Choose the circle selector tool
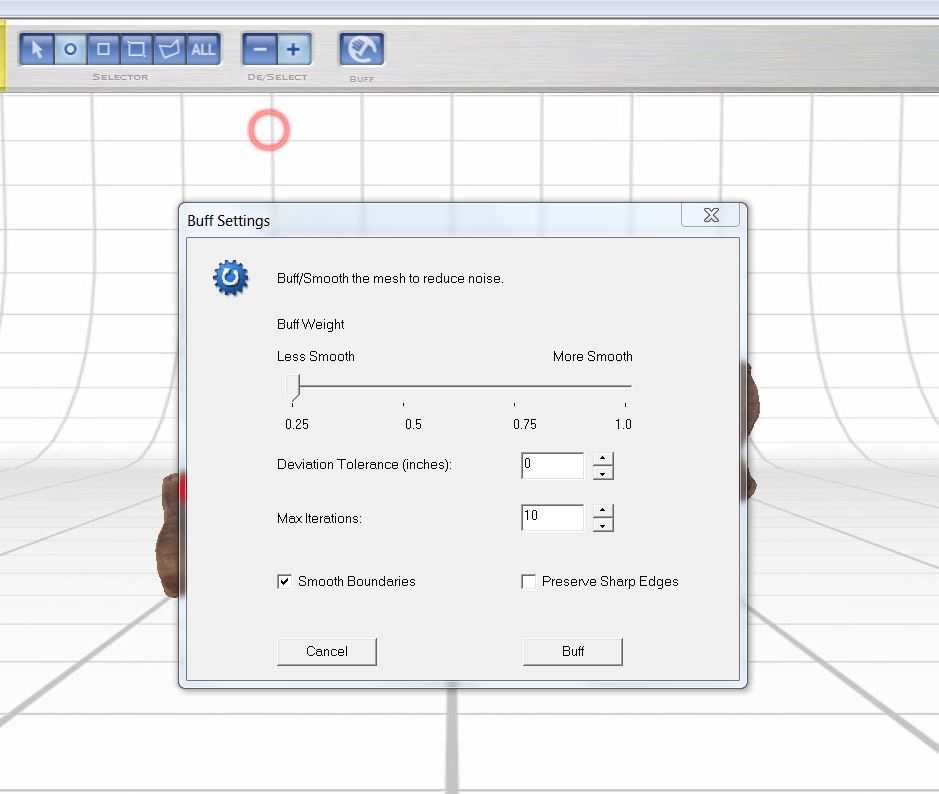This screenshot has width=939, height=794. point(71,49)
